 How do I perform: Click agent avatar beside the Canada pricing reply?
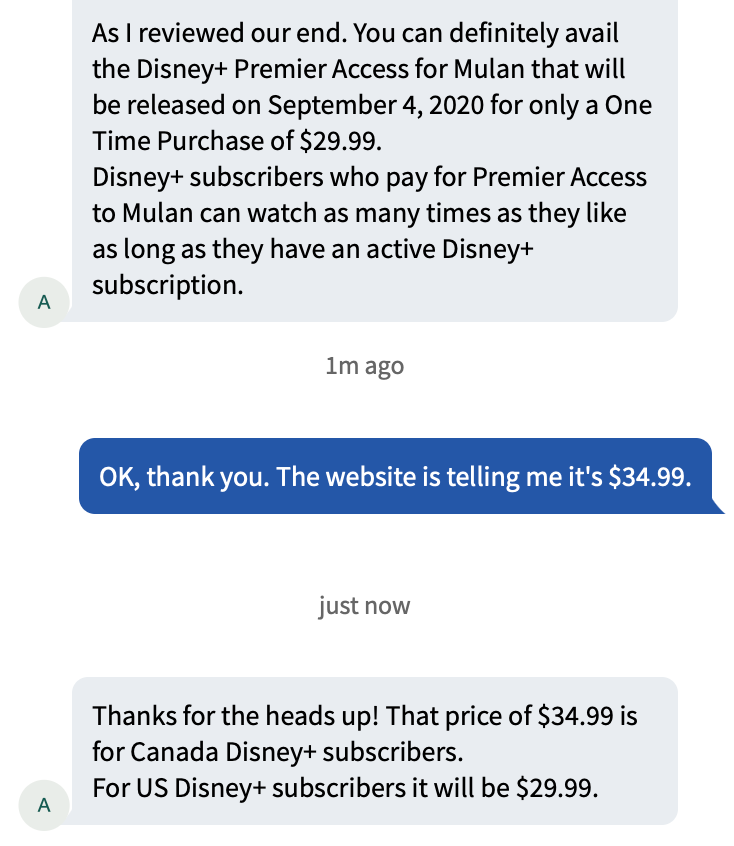(43, 804)
